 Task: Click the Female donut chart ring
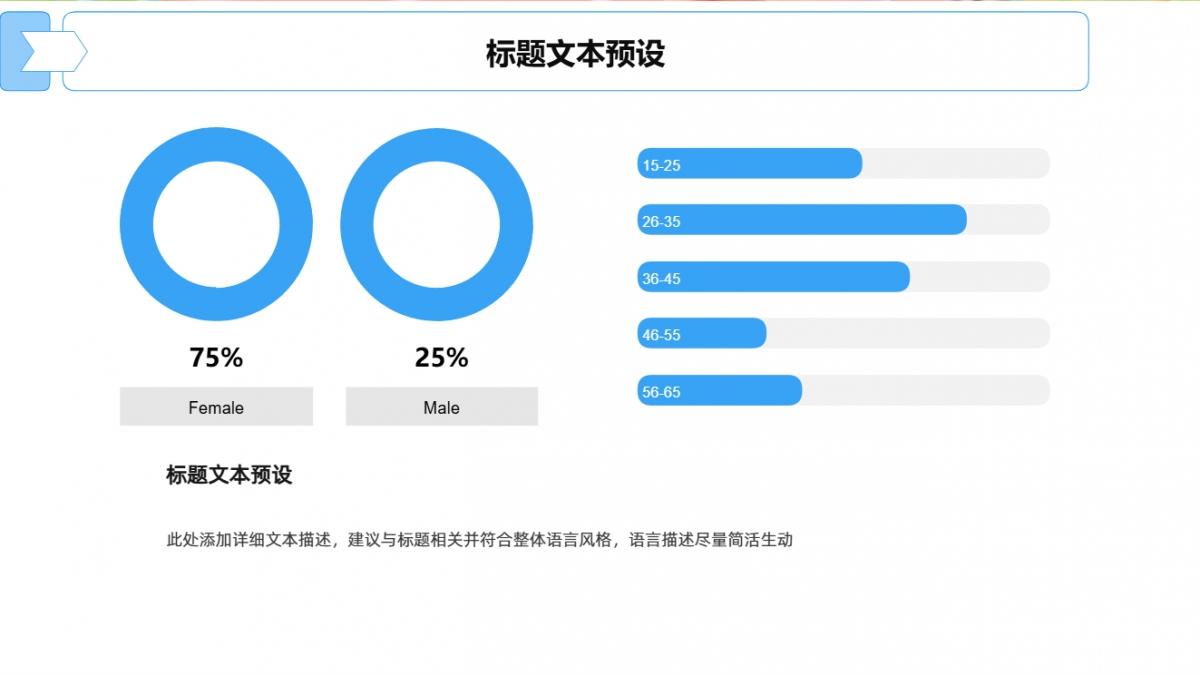[x=136, y=225]
